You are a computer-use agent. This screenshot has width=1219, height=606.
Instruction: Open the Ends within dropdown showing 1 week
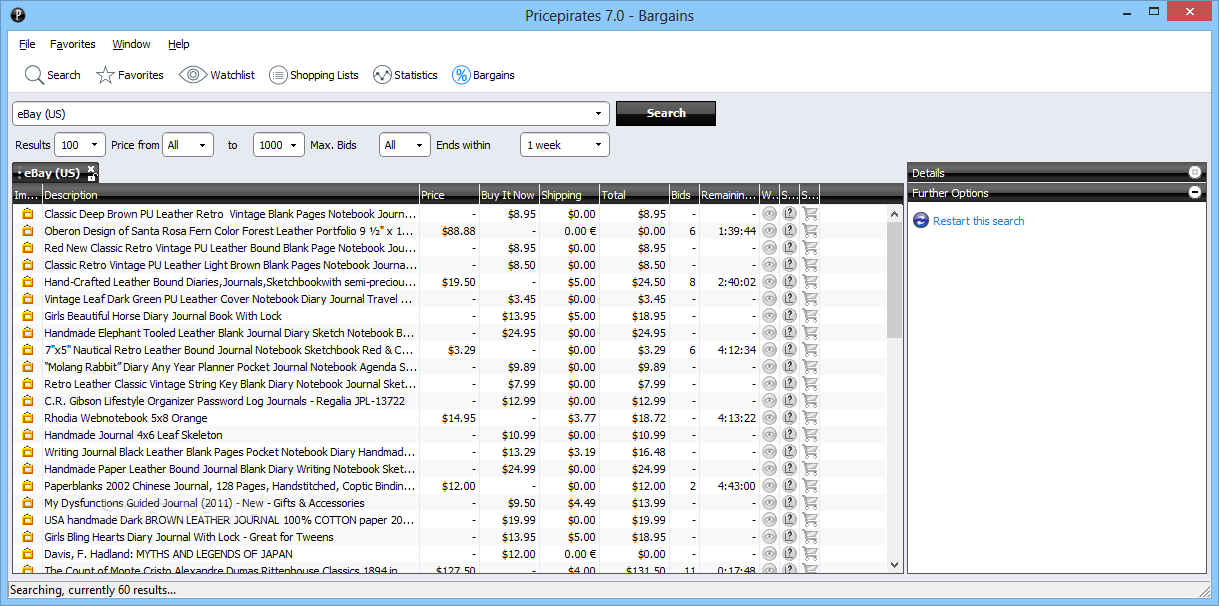tap(565, 145)
